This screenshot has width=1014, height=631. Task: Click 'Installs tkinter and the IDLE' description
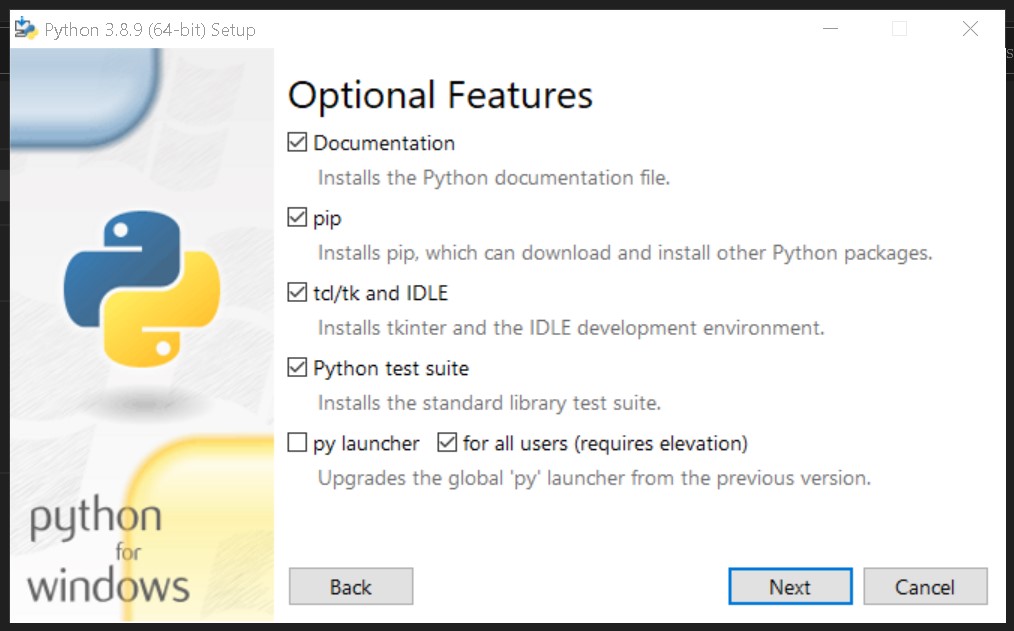point(571,328)
